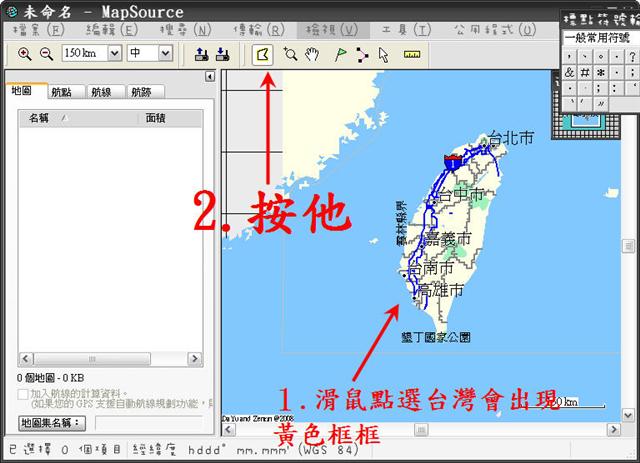Open the 公用程式(U) menu
This screenshot has width=640, height=463.
click(x=495, y=30)
